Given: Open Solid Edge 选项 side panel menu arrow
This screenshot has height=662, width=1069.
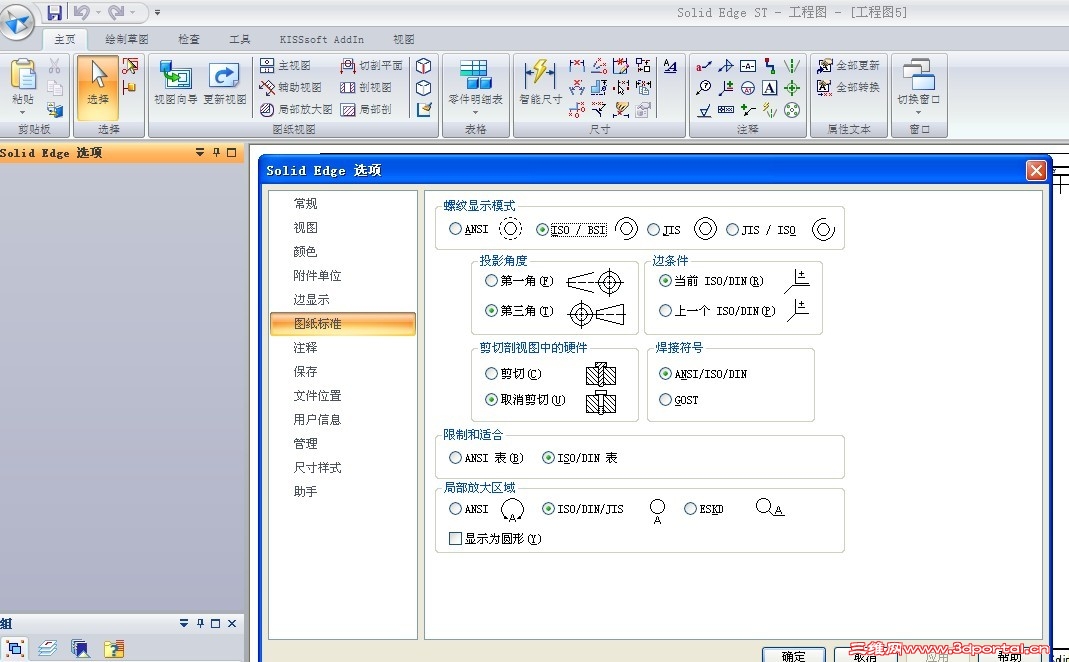Looking at the screenshot, I should (x=200, y=153).
